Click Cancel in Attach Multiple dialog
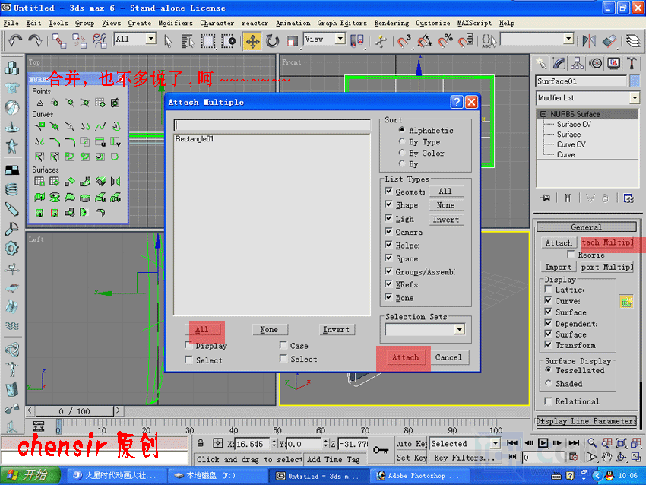This screenshot has height=485, width=646. click(448, 357)
